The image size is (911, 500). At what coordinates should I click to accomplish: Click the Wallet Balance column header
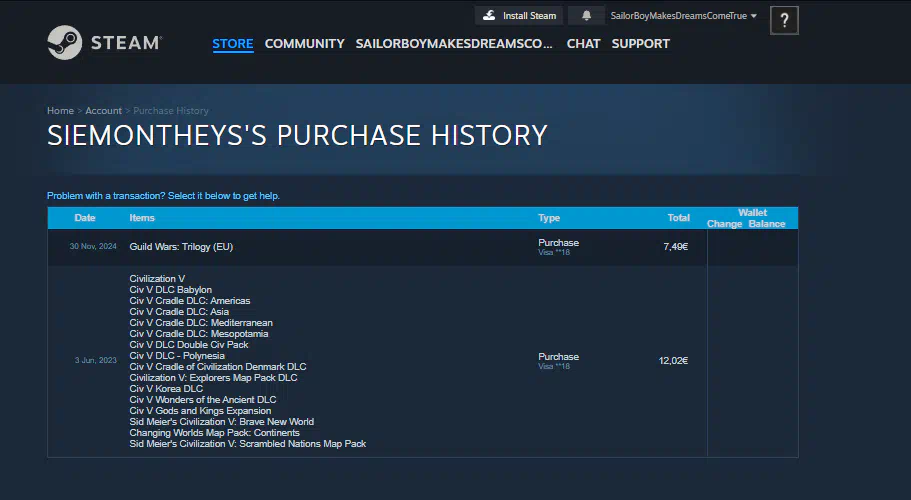tap(767, 224)
